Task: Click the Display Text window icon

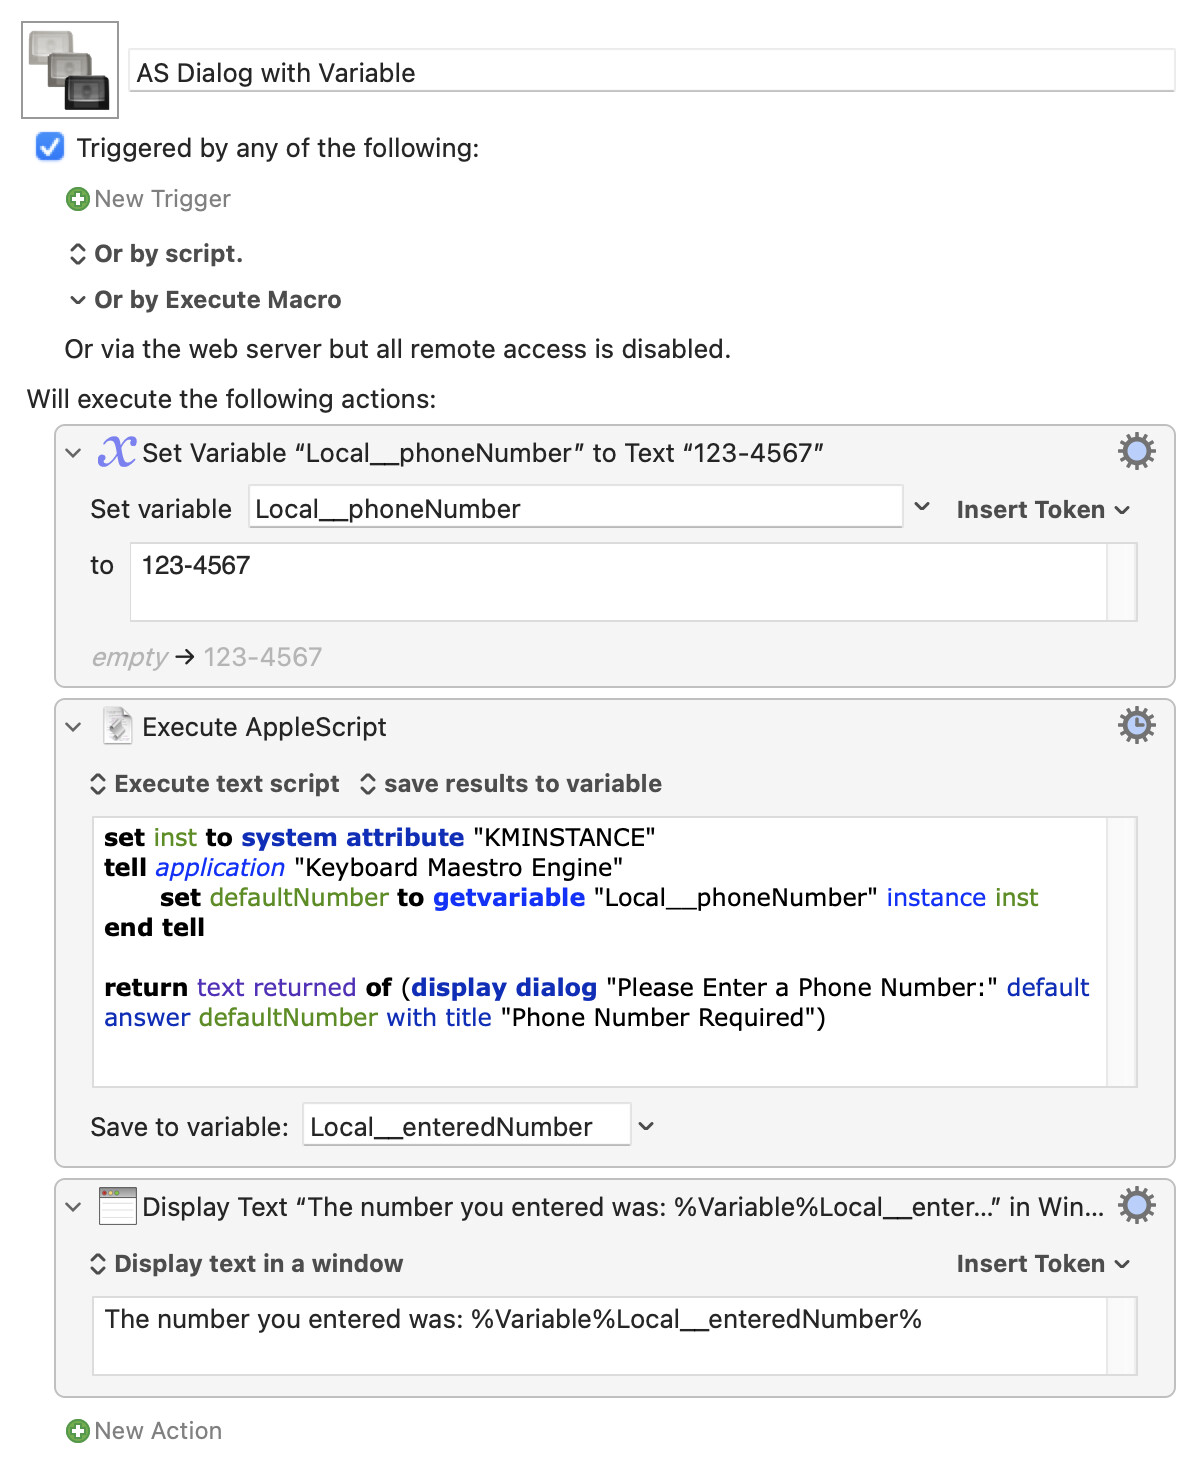Action: tap(117, 1206)
